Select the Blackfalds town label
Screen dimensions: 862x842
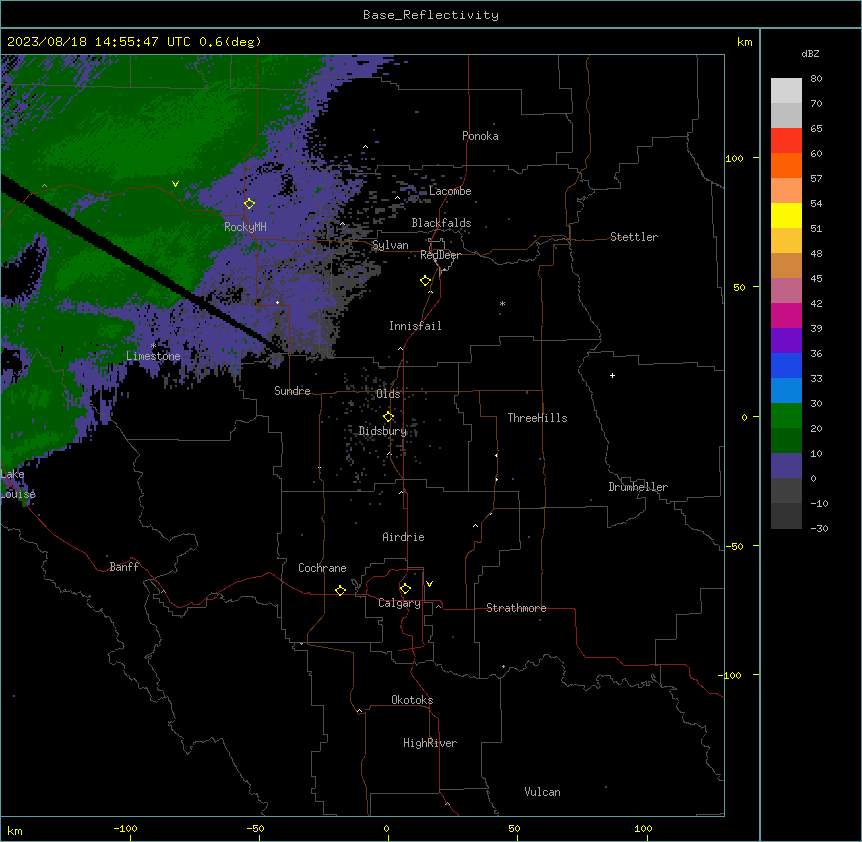441,223
